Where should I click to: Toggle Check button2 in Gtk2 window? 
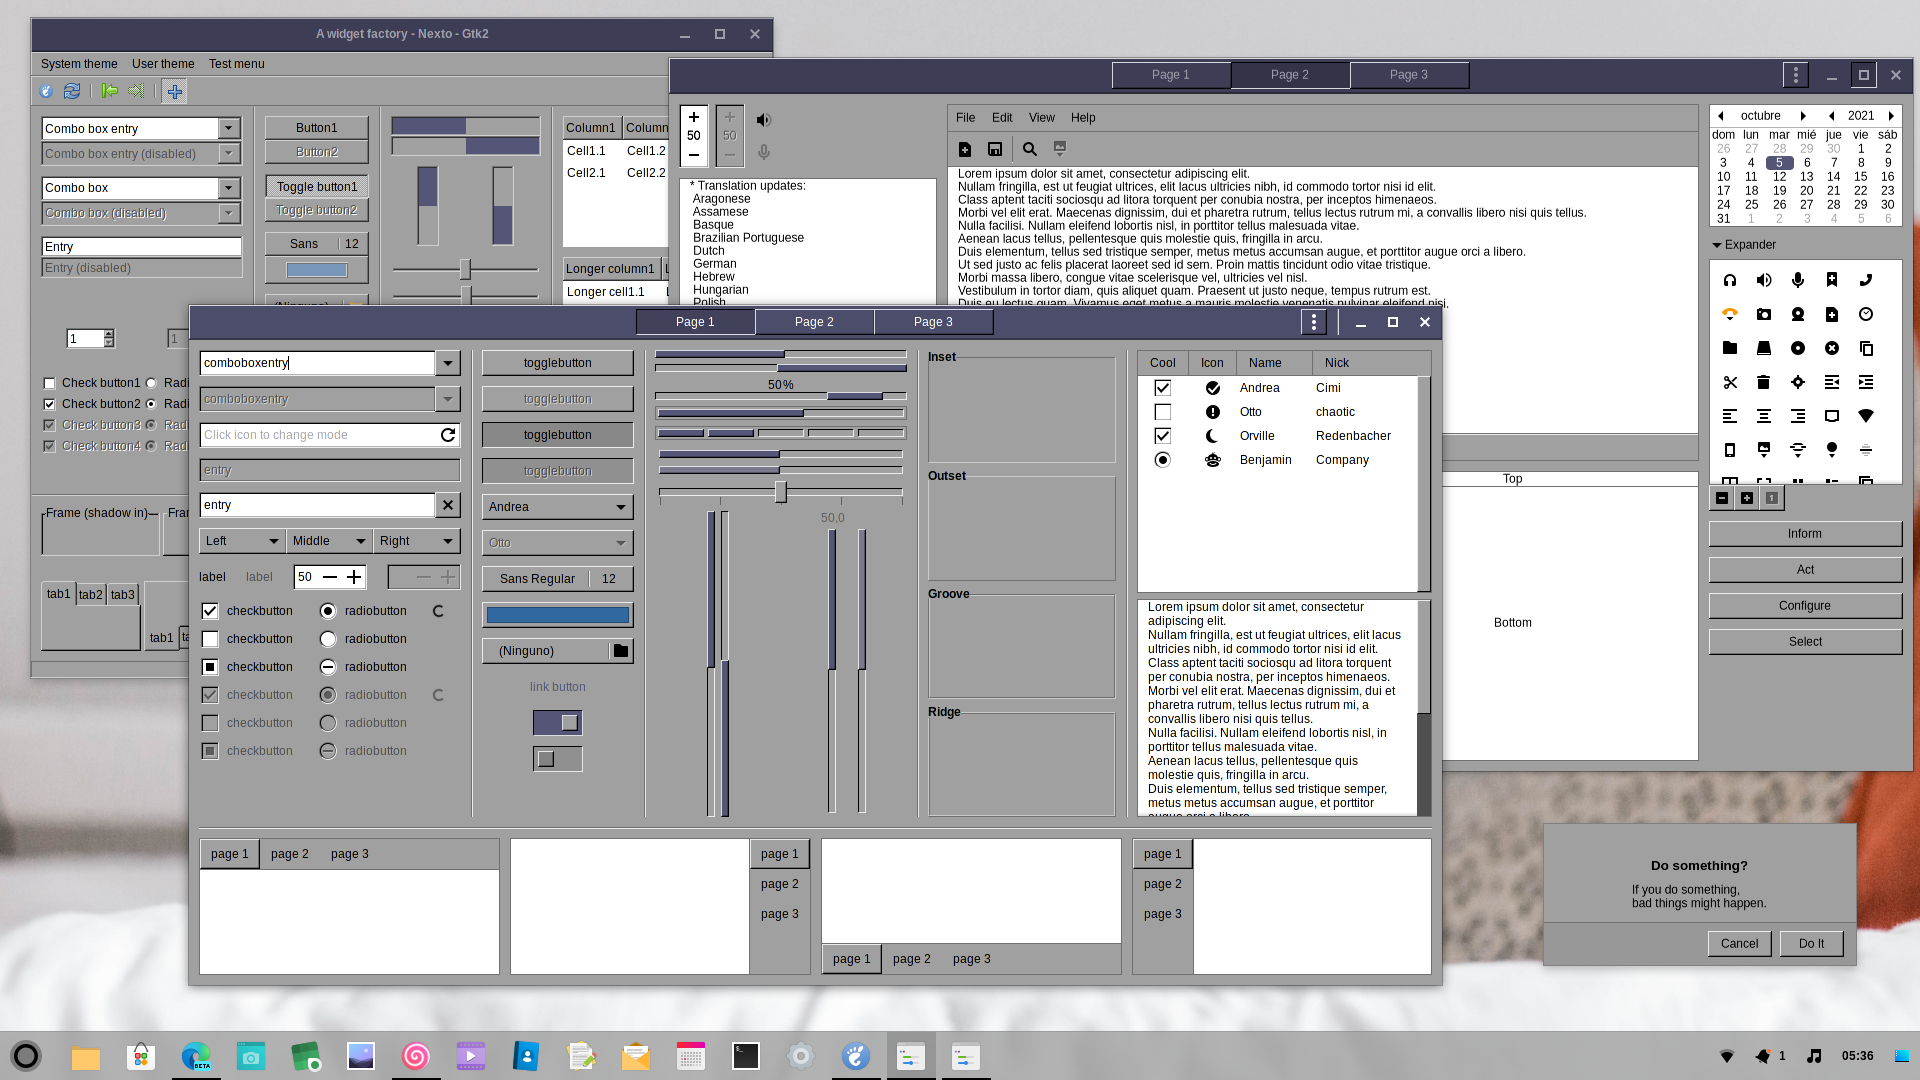tap(49, 404)
